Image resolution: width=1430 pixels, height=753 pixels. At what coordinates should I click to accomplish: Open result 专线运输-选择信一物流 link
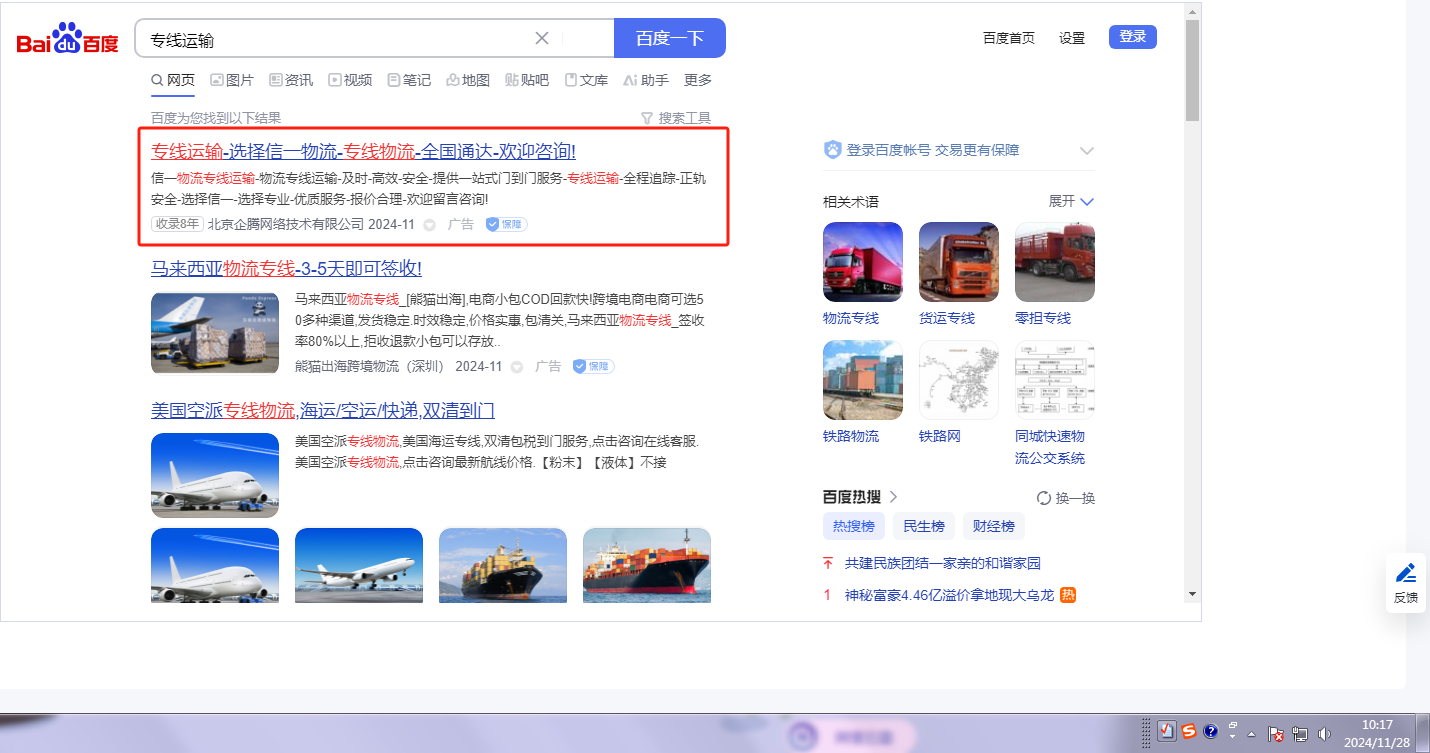pyautogui.click(x=363, y=152)
